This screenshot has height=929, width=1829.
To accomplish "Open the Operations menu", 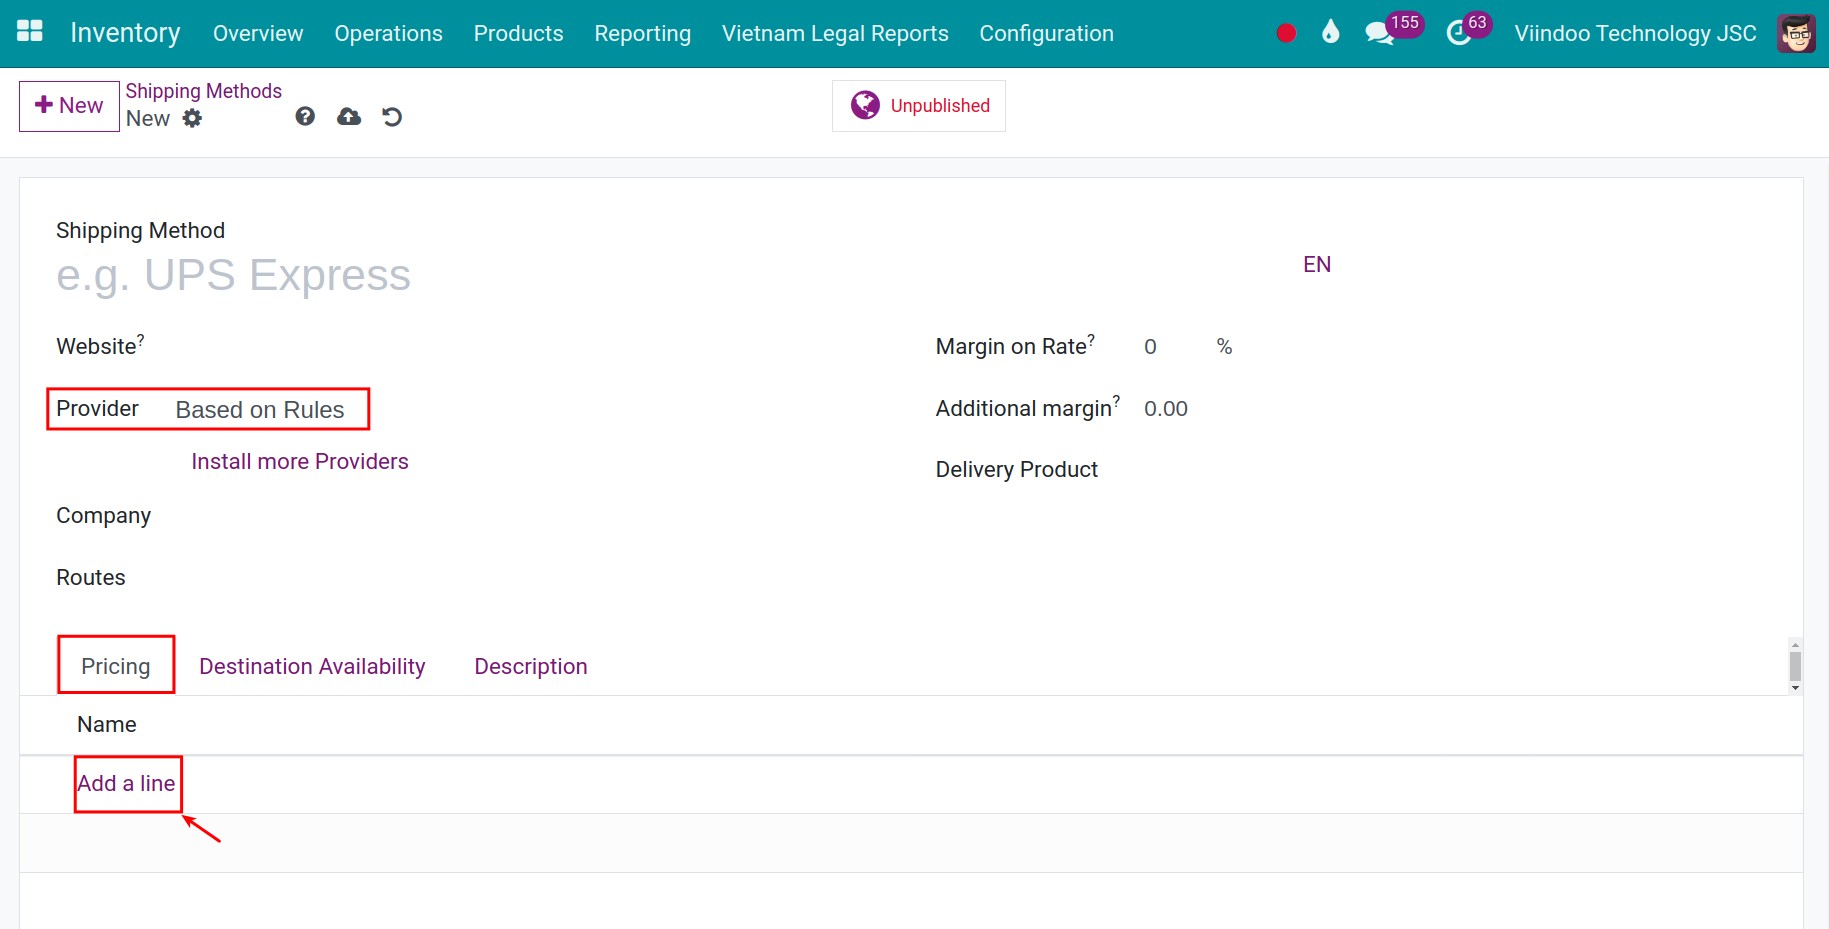I will (388, 33).
